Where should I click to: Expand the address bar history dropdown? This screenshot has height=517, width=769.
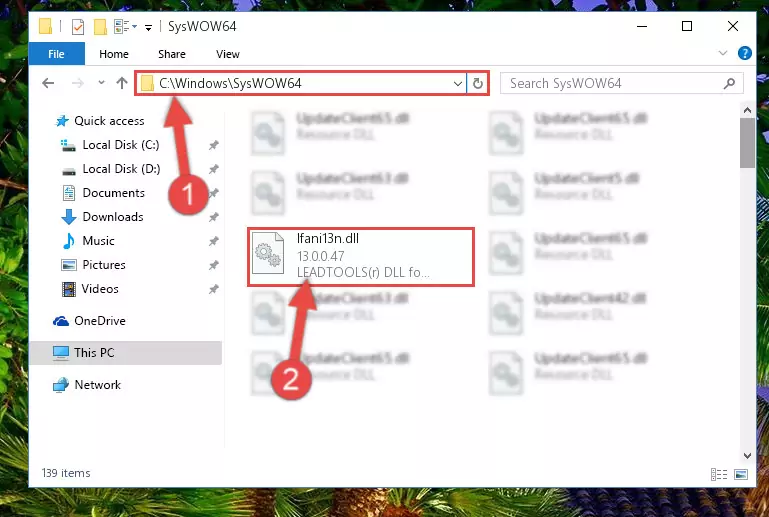[458, 83]
